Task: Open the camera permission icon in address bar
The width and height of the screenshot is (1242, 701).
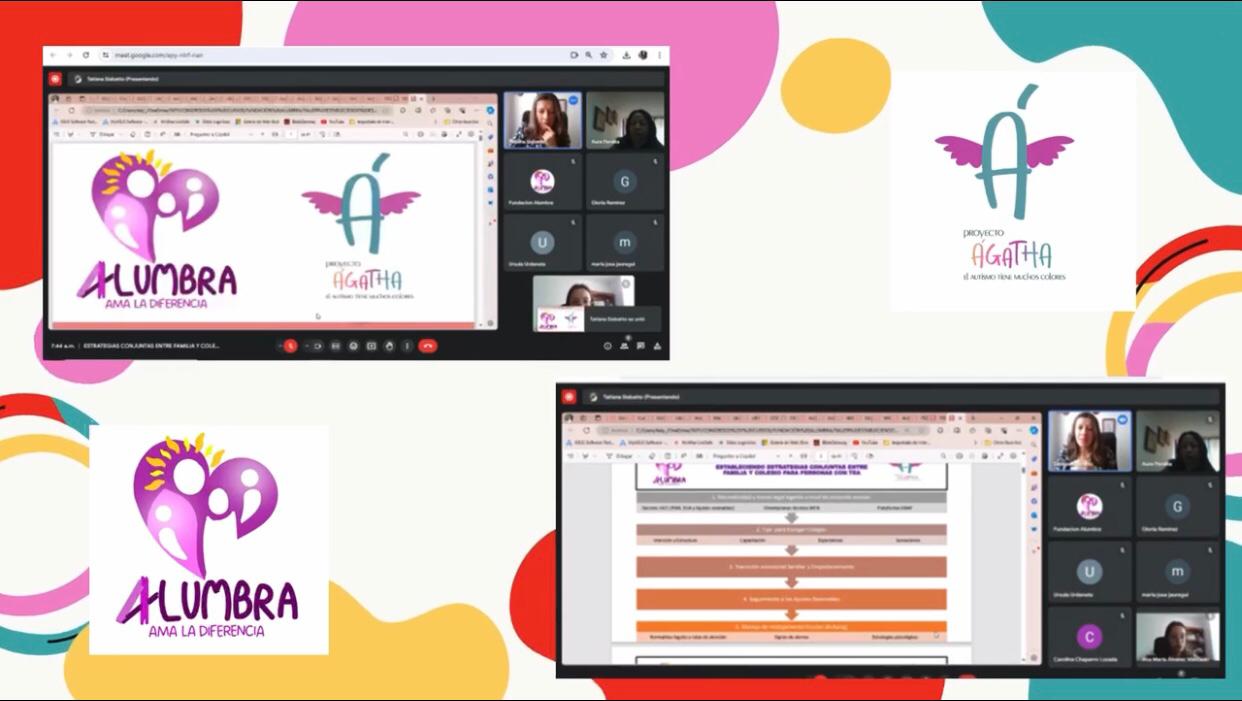Action: (x=574, y=55)
